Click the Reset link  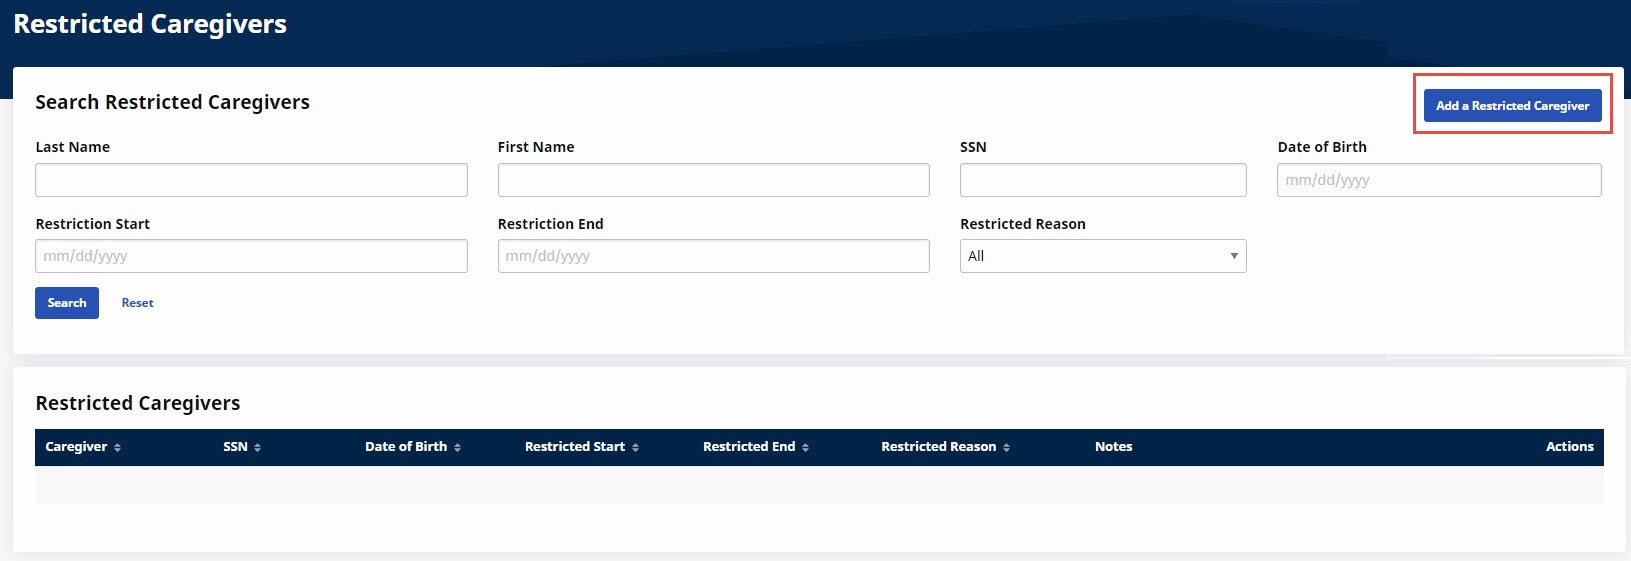[x=137, y=303]
